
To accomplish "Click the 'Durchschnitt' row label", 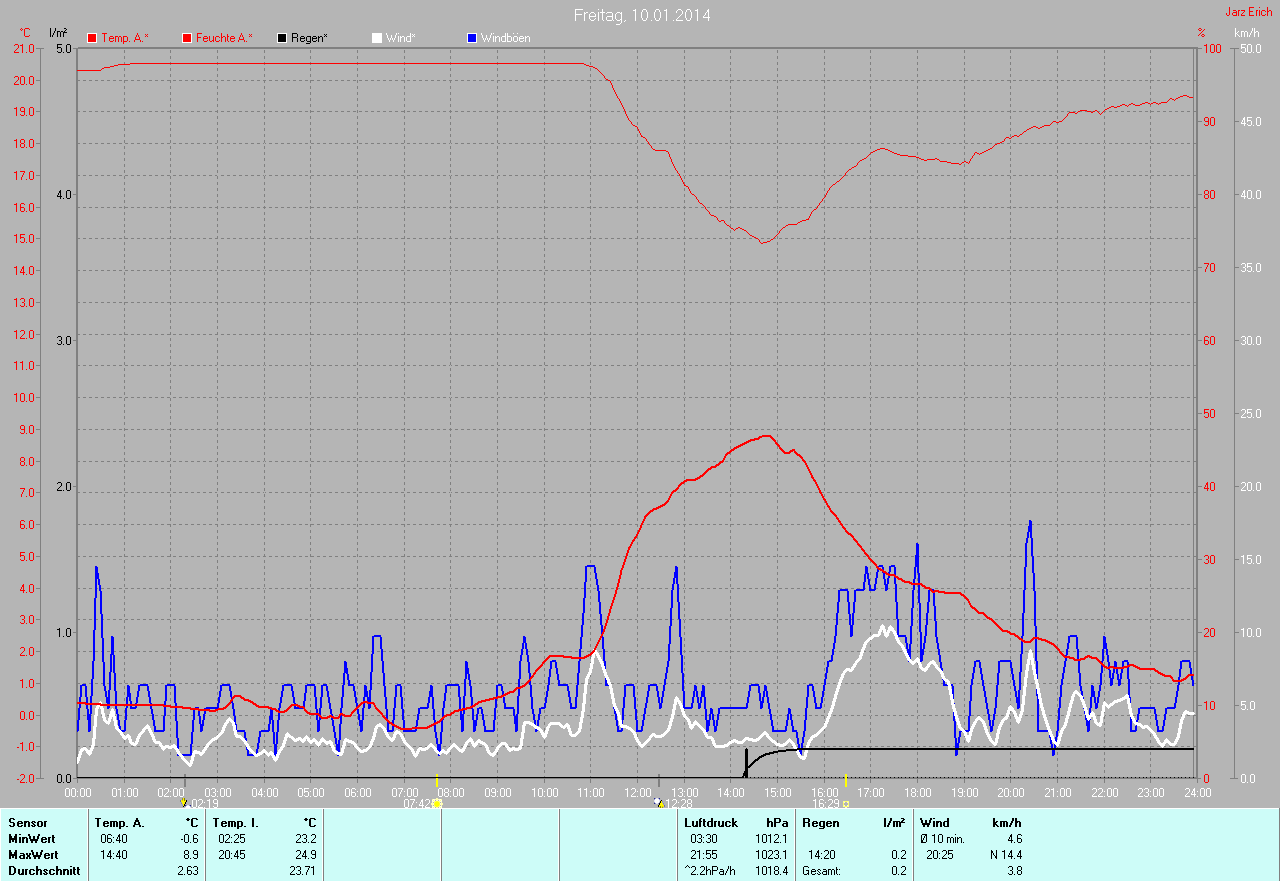I will coord(44,871).
